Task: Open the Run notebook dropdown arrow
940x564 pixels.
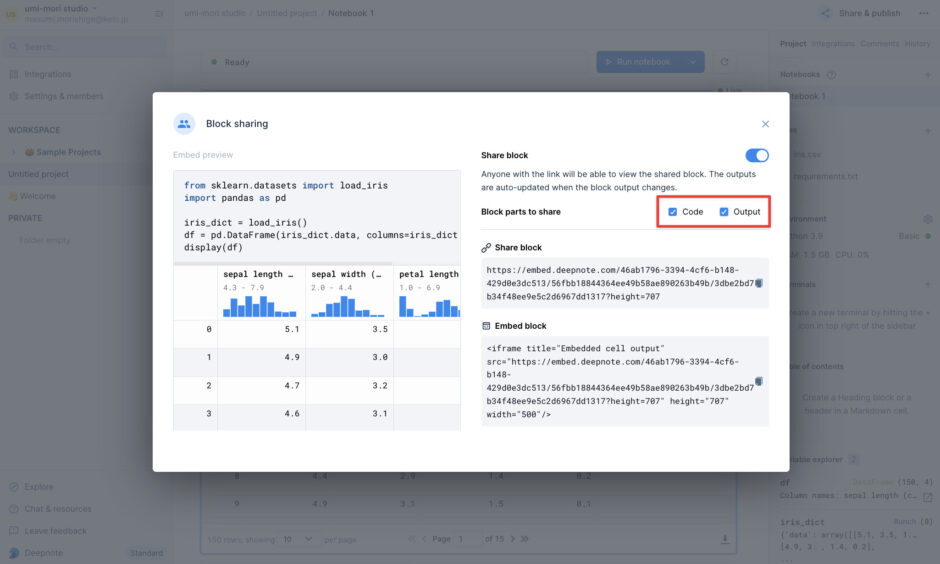Action: click(691, 62)
